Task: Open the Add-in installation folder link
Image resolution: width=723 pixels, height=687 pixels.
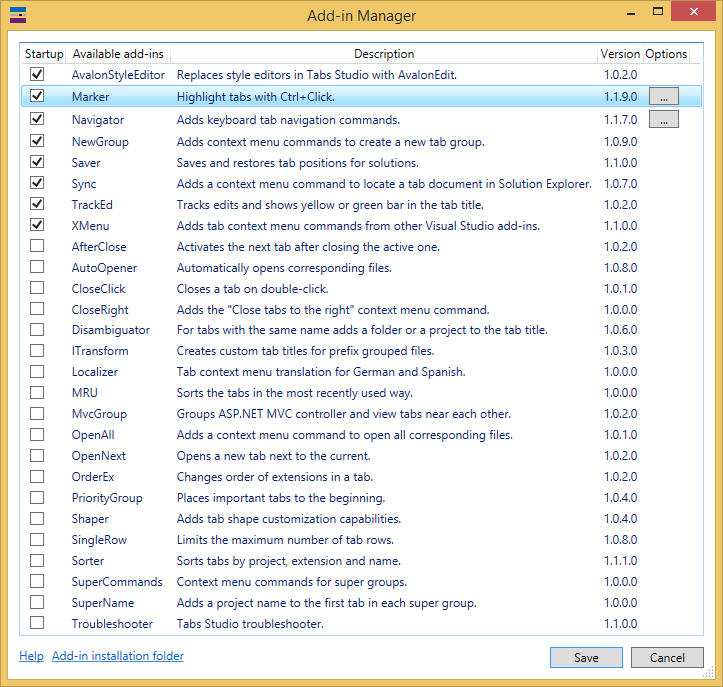Action: pyautogui.click(x=118, y=656)
